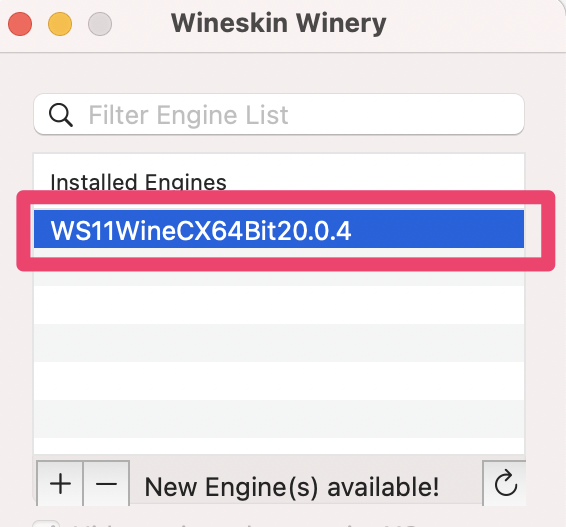Click the Installed Engines list header
The width and height of the screenshot is (566, 527).
[138, 182]
